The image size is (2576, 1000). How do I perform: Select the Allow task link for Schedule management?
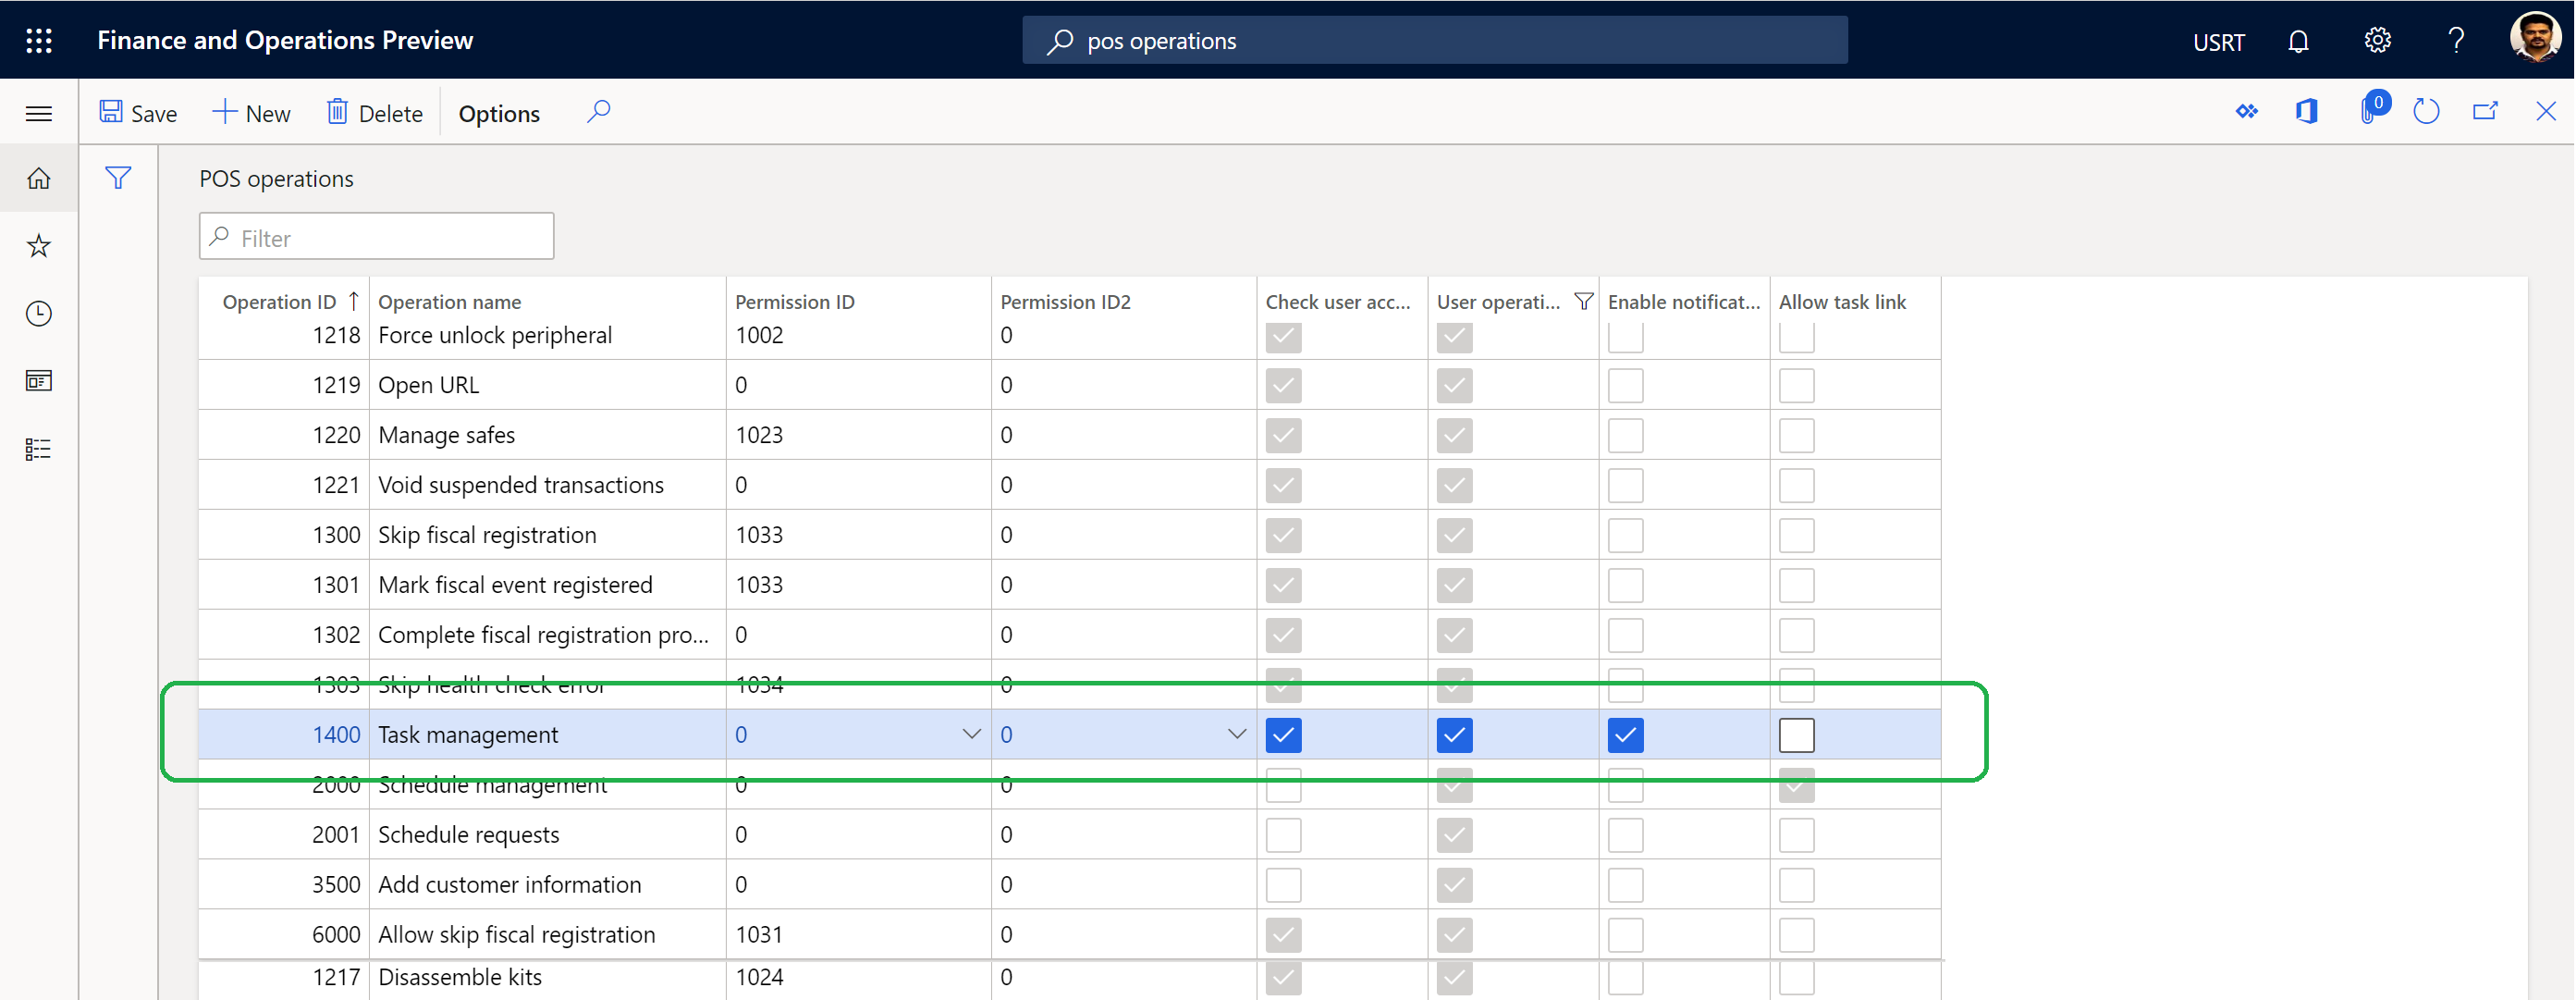(1796, 784)
